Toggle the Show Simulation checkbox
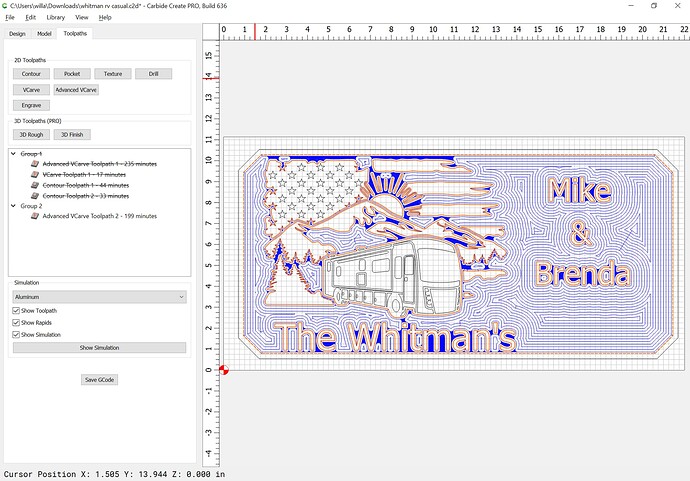 tap(16, 334)
